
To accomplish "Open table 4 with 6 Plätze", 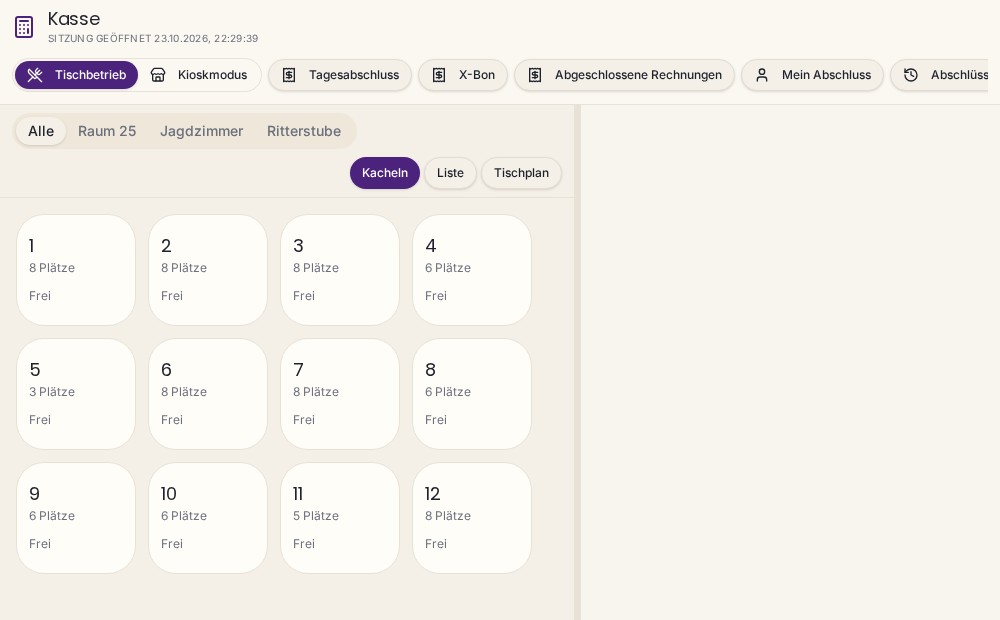I will pos(472,270).
